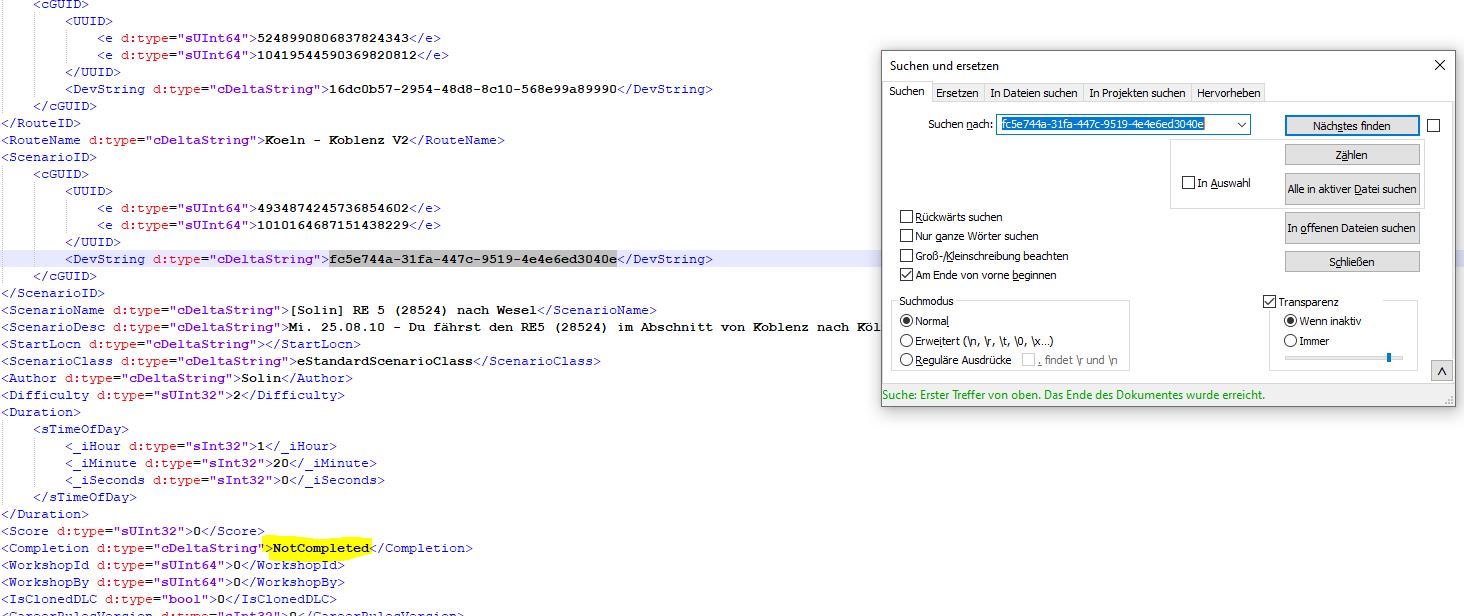Collapse dialog with the caret button
The image size is (1464, 616).
[1441, 372]
